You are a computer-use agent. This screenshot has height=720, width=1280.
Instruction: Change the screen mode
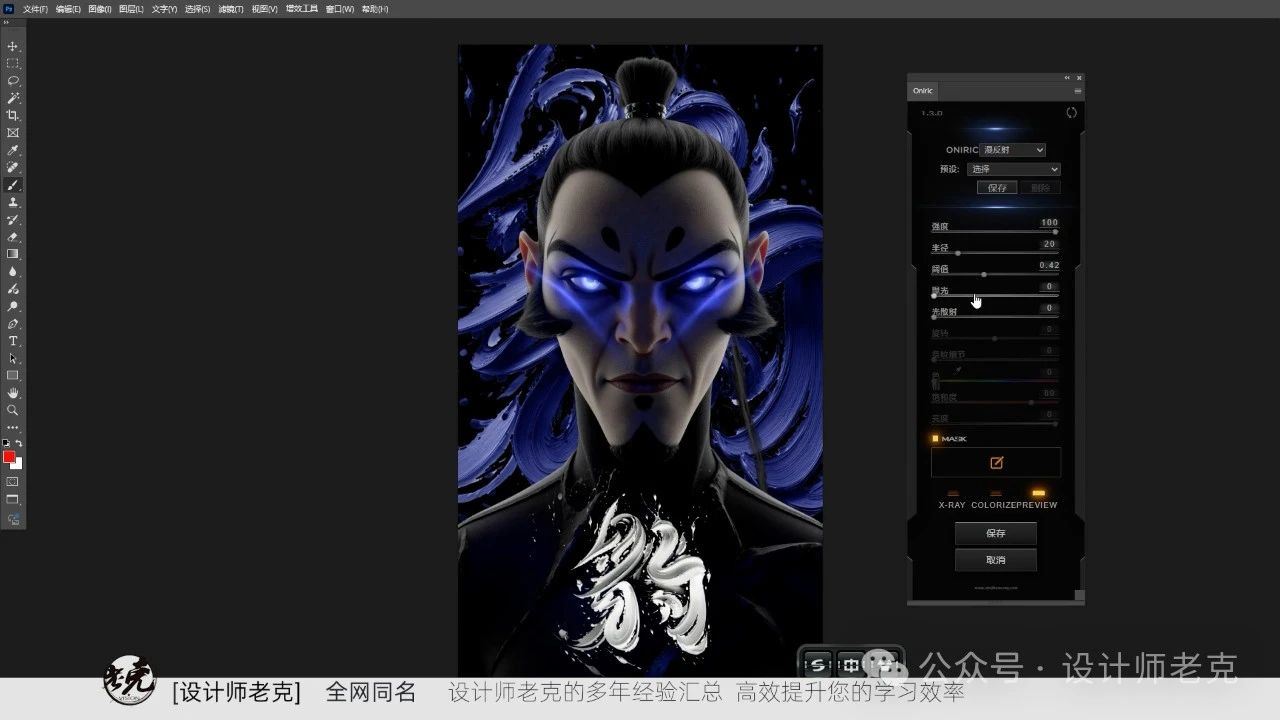[13, 500]
